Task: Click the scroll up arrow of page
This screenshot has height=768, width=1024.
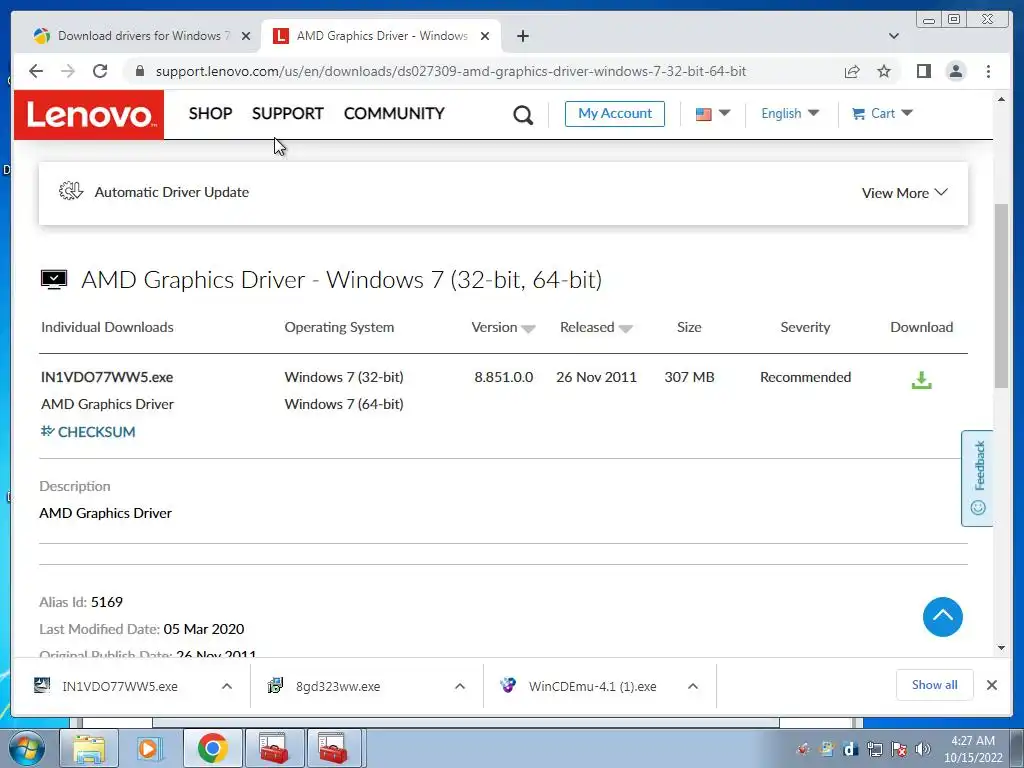Action: click(1001, 99)
